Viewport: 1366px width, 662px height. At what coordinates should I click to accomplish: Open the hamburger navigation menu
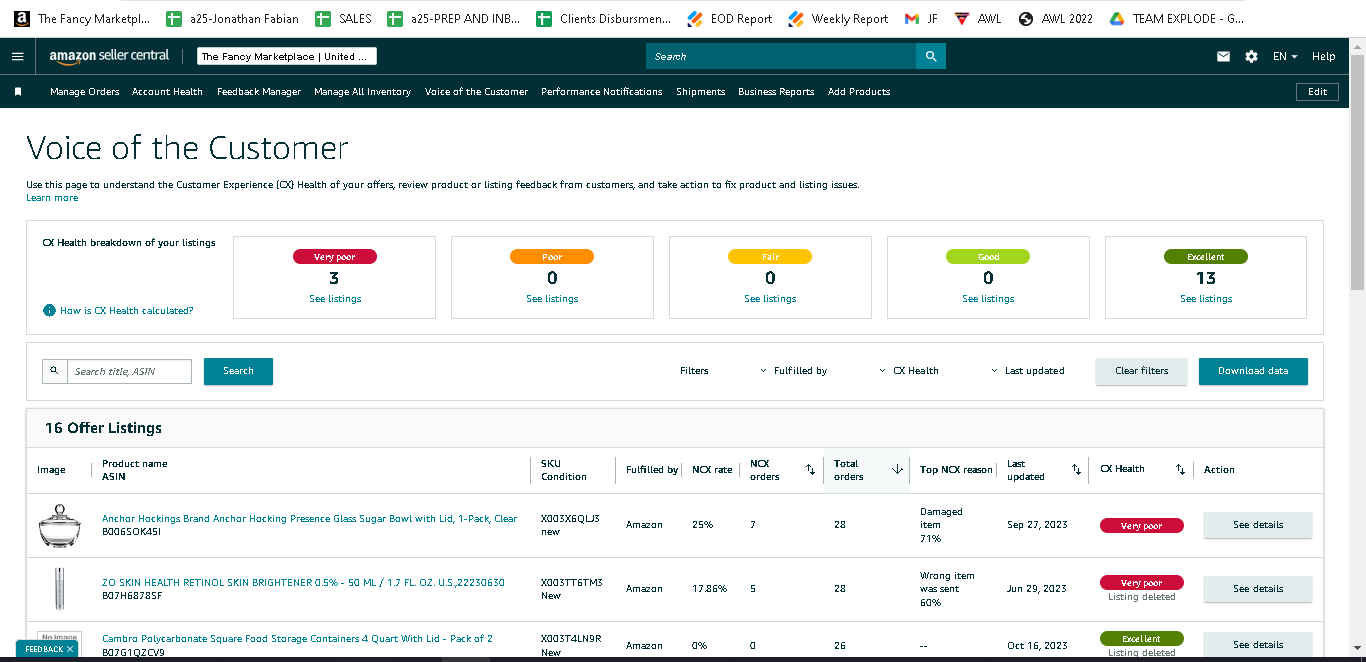[17, 56]
